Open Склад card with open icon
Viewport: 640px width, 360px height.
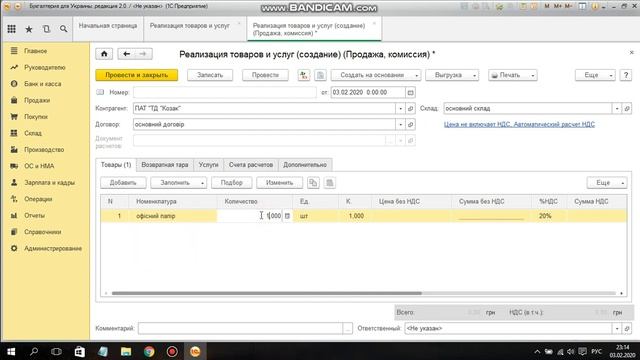627,109
